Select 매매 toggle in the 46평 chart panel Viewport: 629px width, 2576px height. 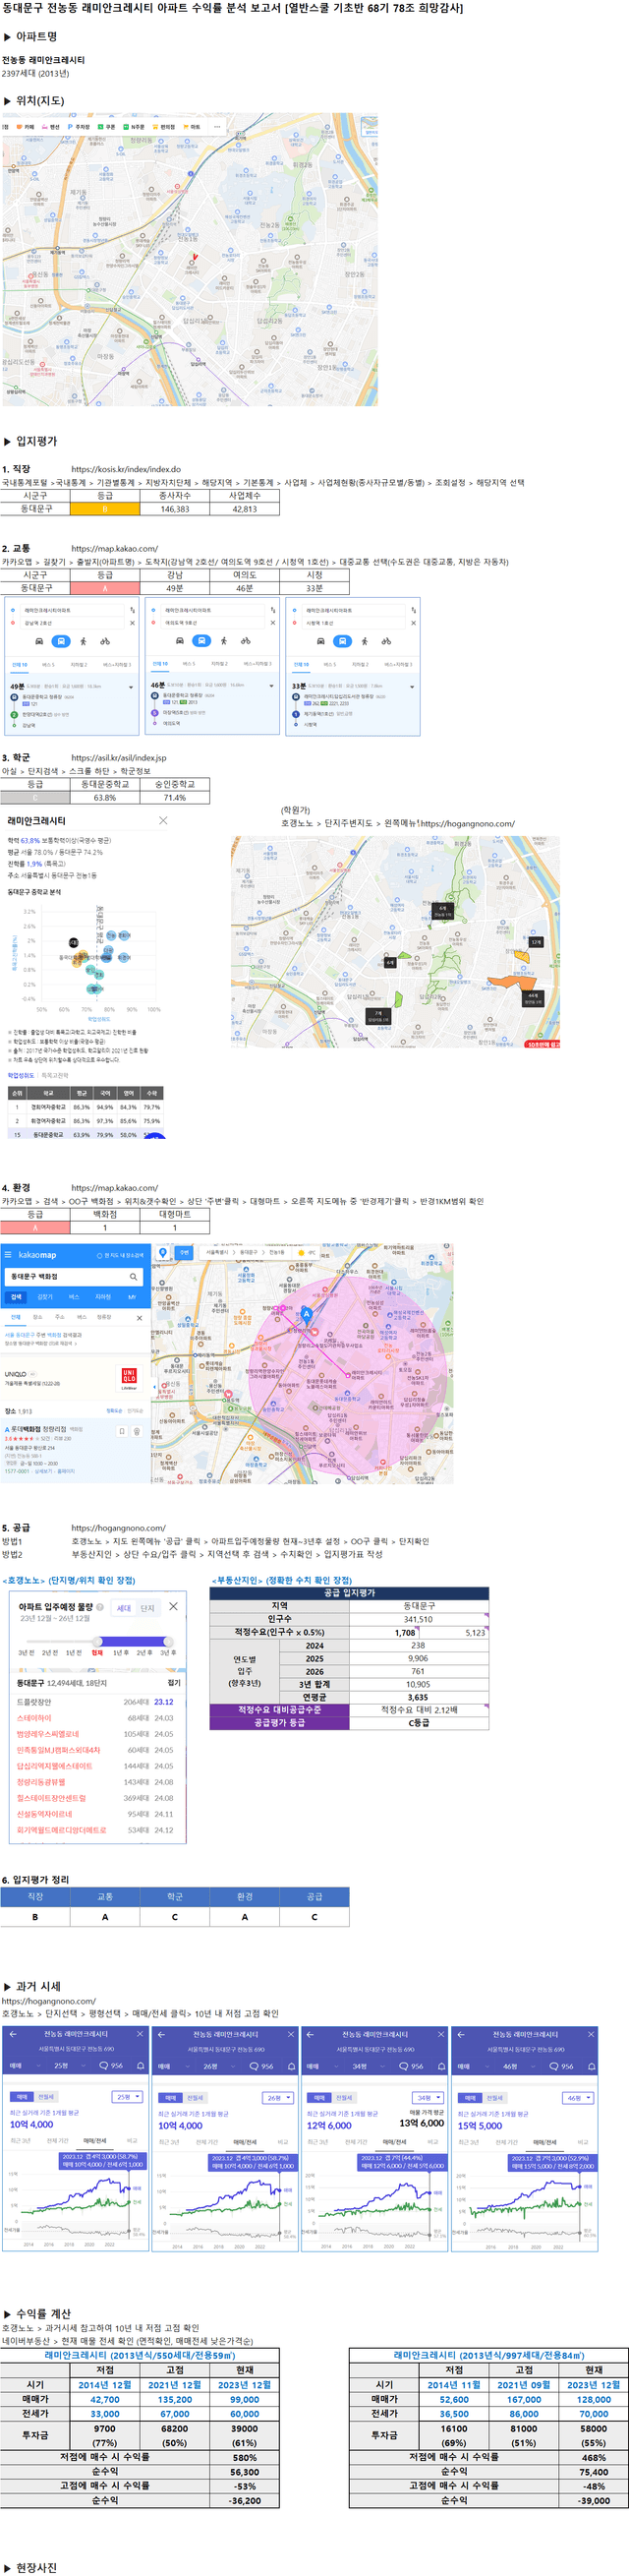point(470,2097)
